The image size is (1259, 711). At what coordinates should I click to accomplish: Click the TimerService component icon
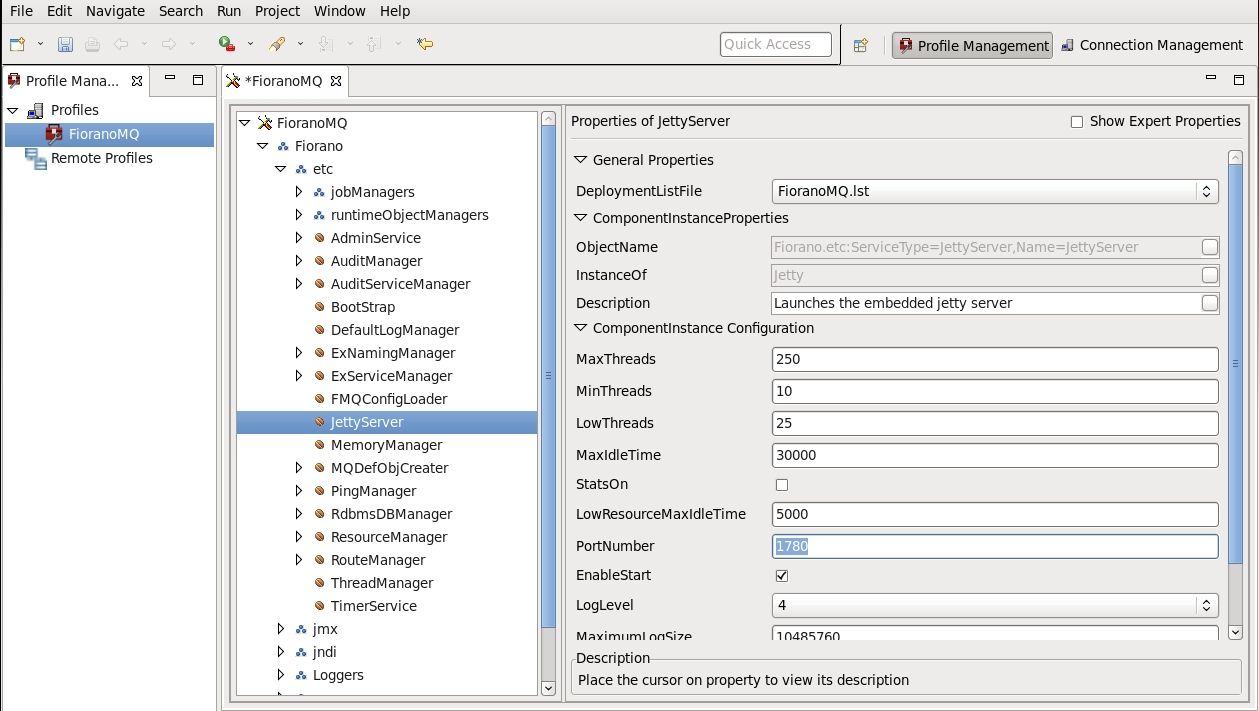click(x=319, y=606)
